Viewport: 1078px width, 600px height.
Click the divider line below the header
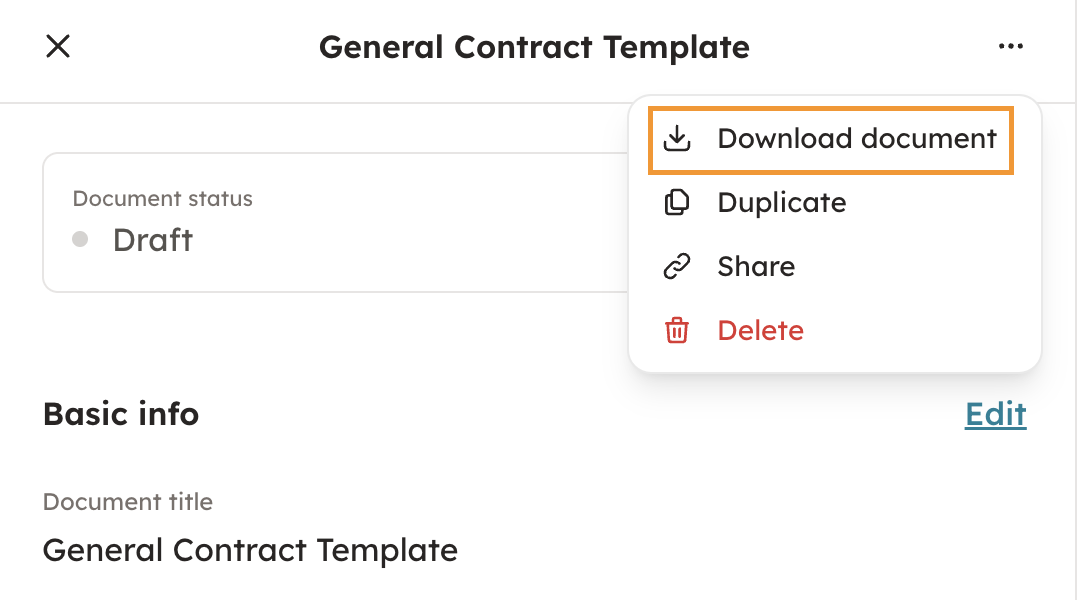click(x=300, y=102)
